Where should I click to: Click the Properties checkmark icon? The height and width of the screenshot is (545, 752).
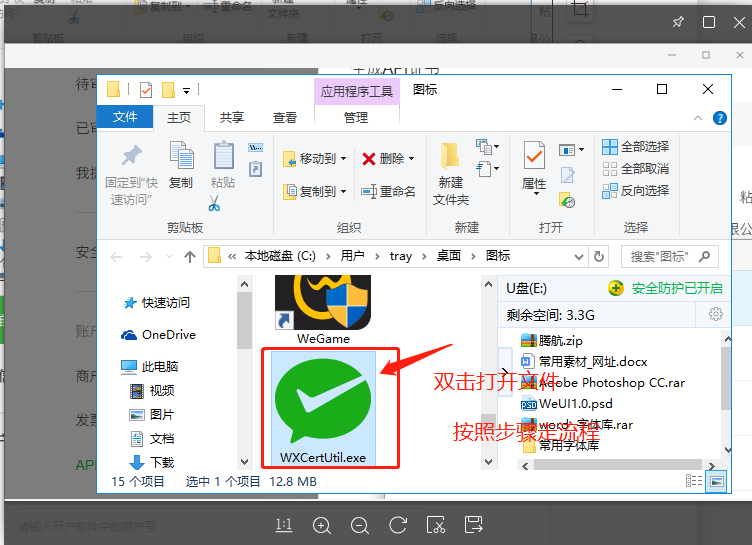pyautogui.click(x=534, y=155)
